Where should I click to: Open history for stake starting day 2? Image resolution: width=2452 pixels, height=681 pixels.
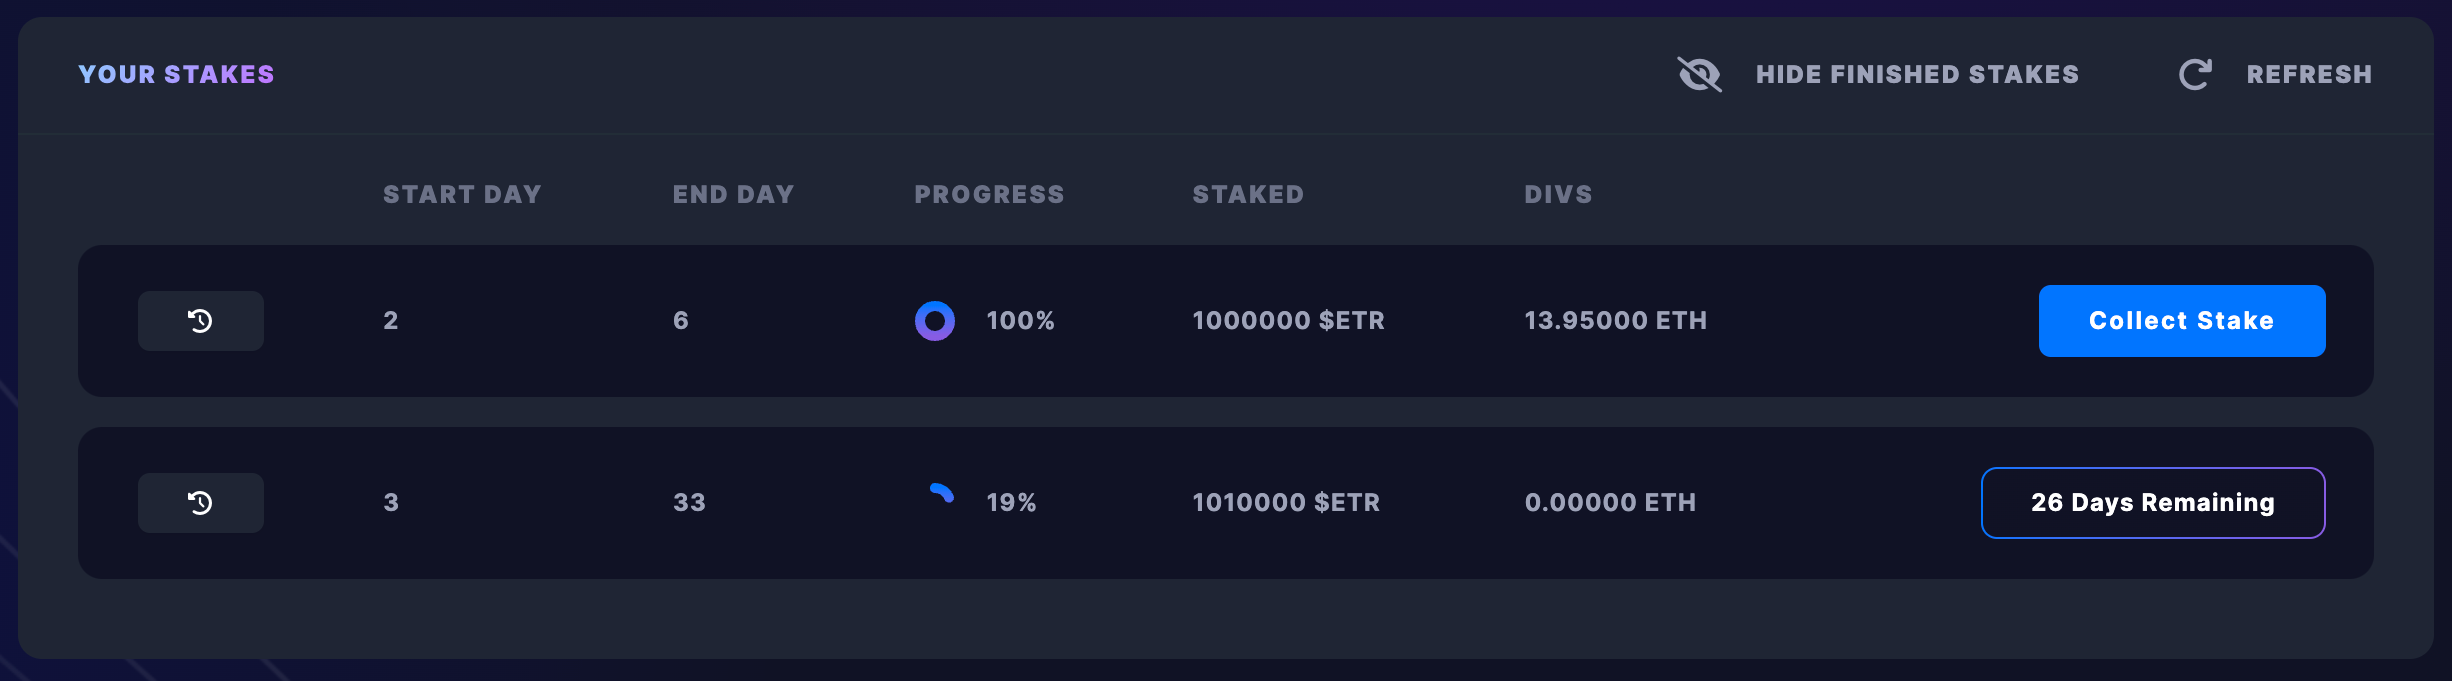click(201, 321)
